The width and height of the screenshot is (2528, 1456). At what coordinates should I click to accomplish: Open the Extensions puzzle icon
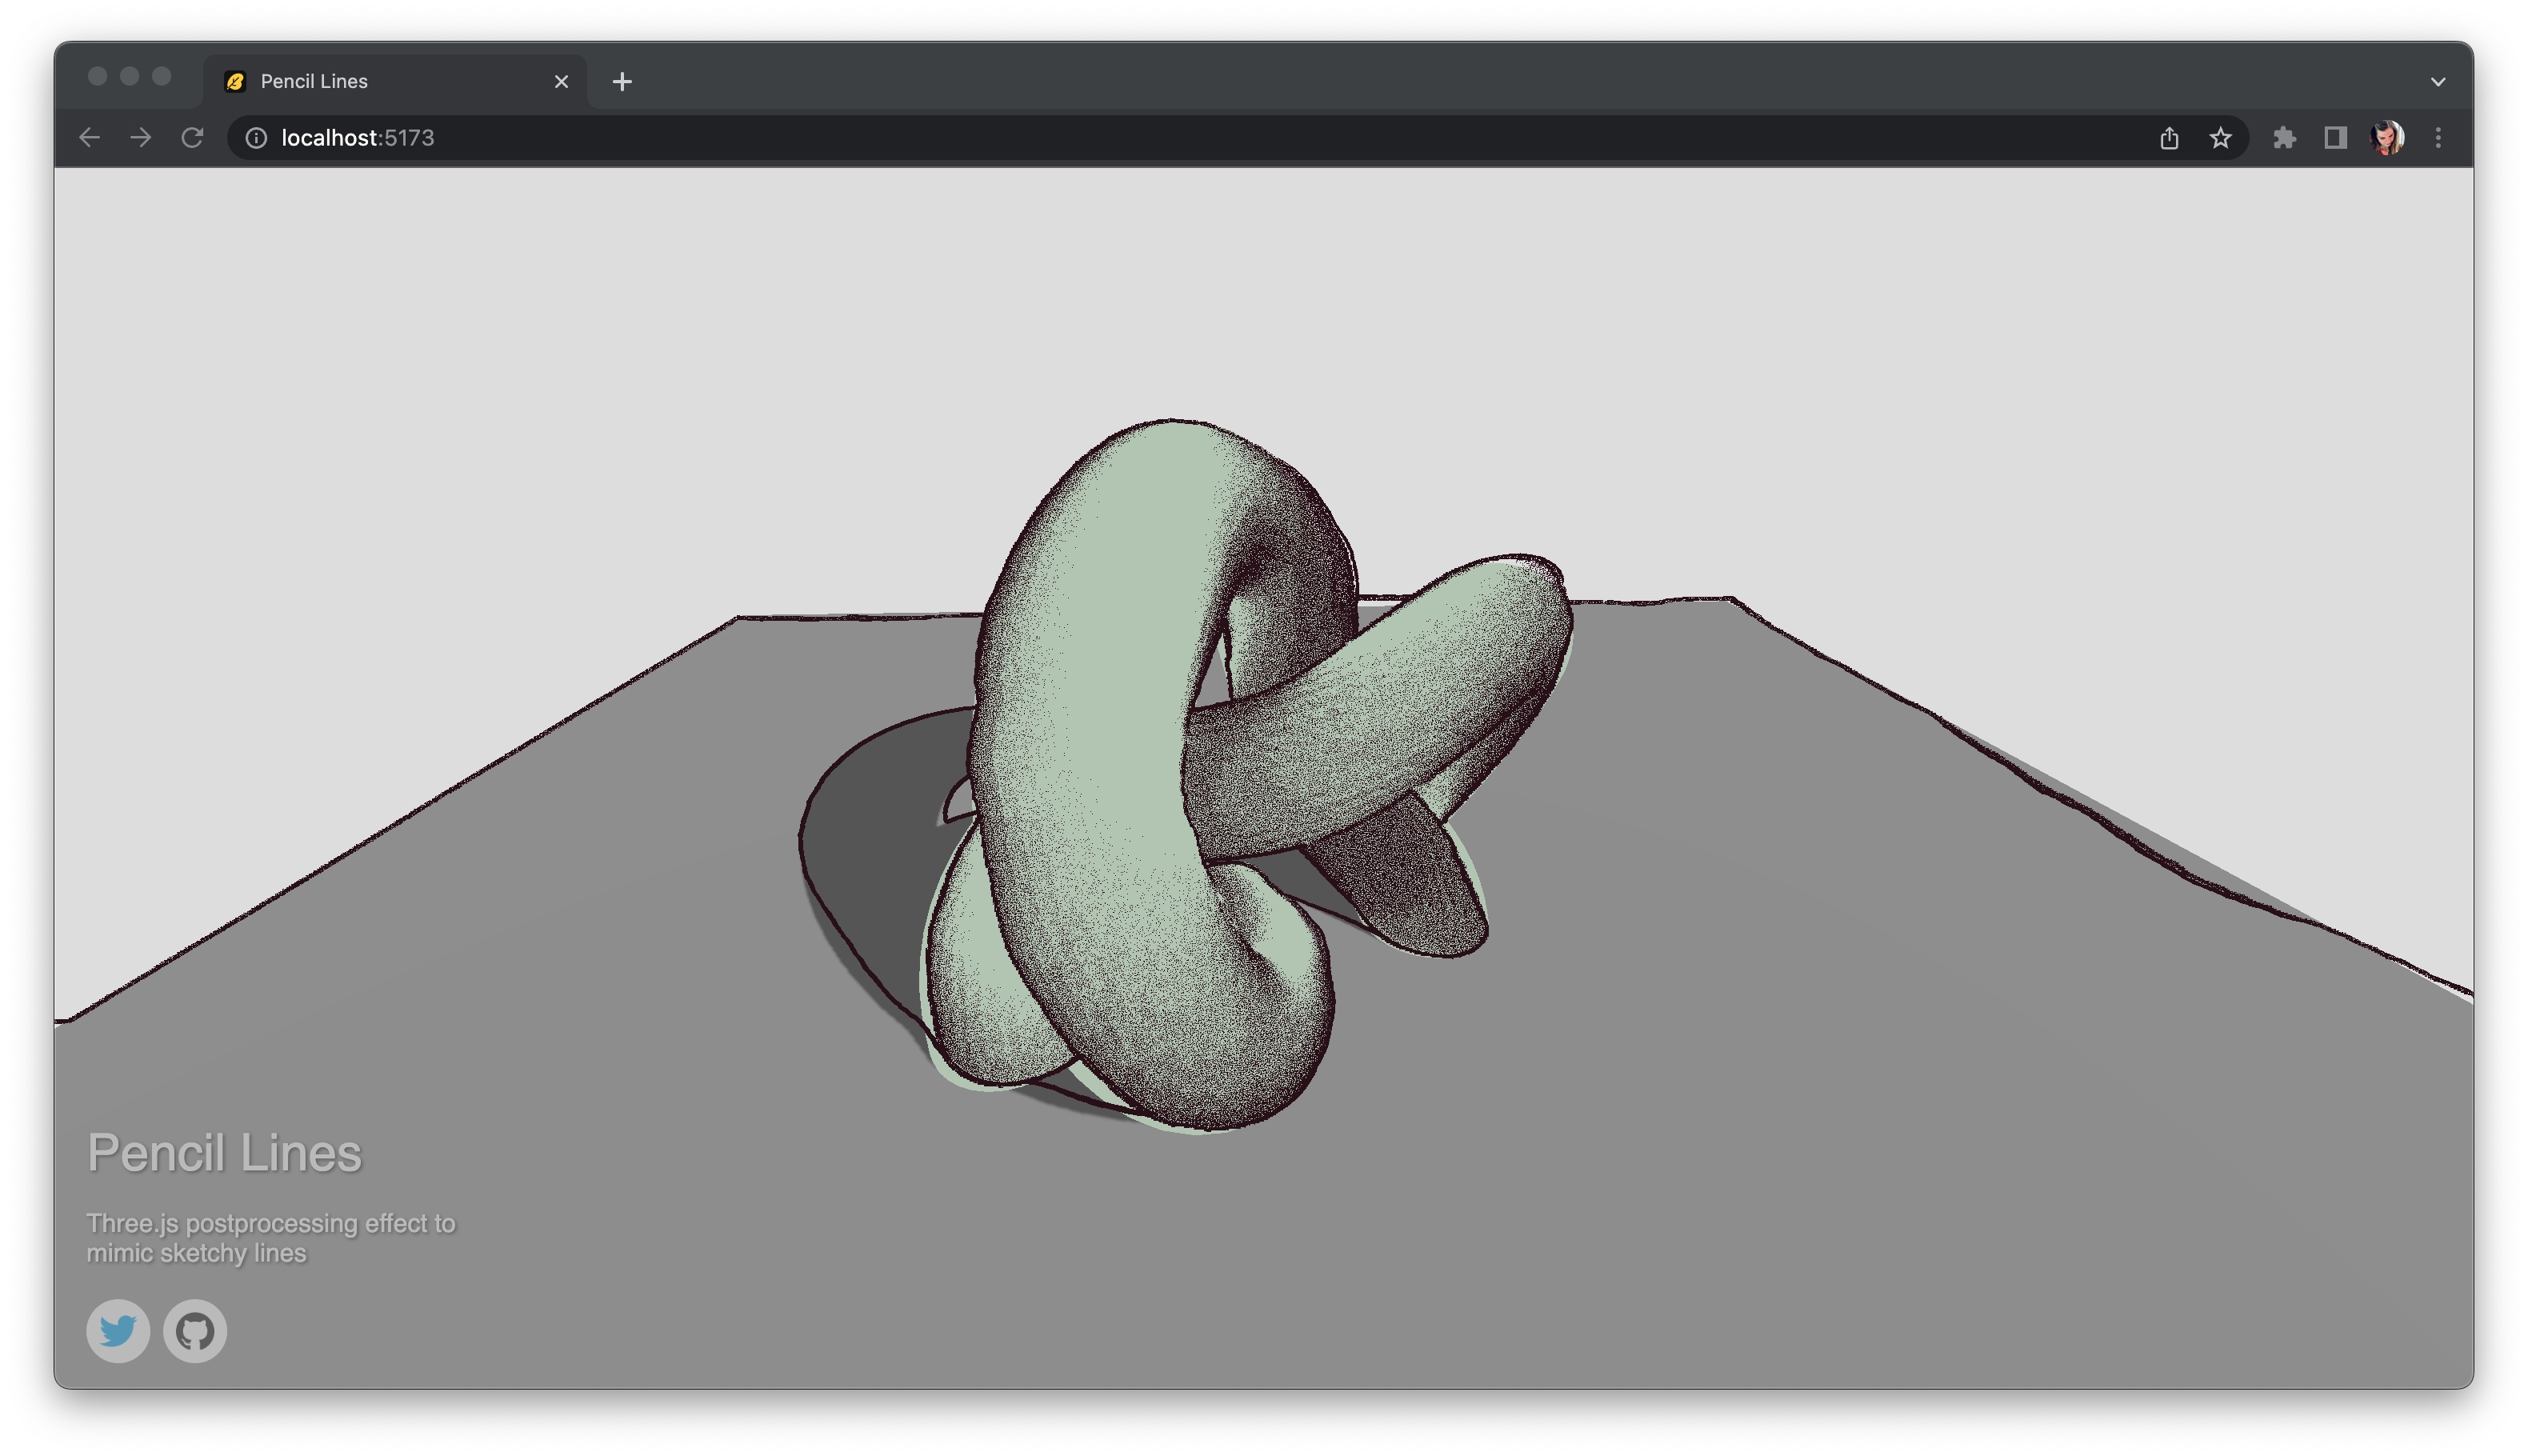2284,138
